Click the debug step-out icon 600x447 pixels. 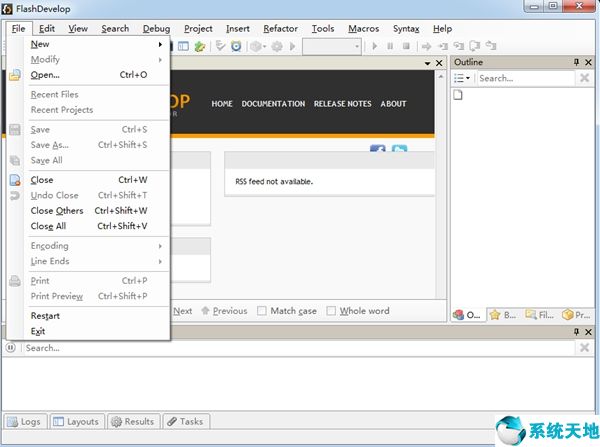(475, 47)
